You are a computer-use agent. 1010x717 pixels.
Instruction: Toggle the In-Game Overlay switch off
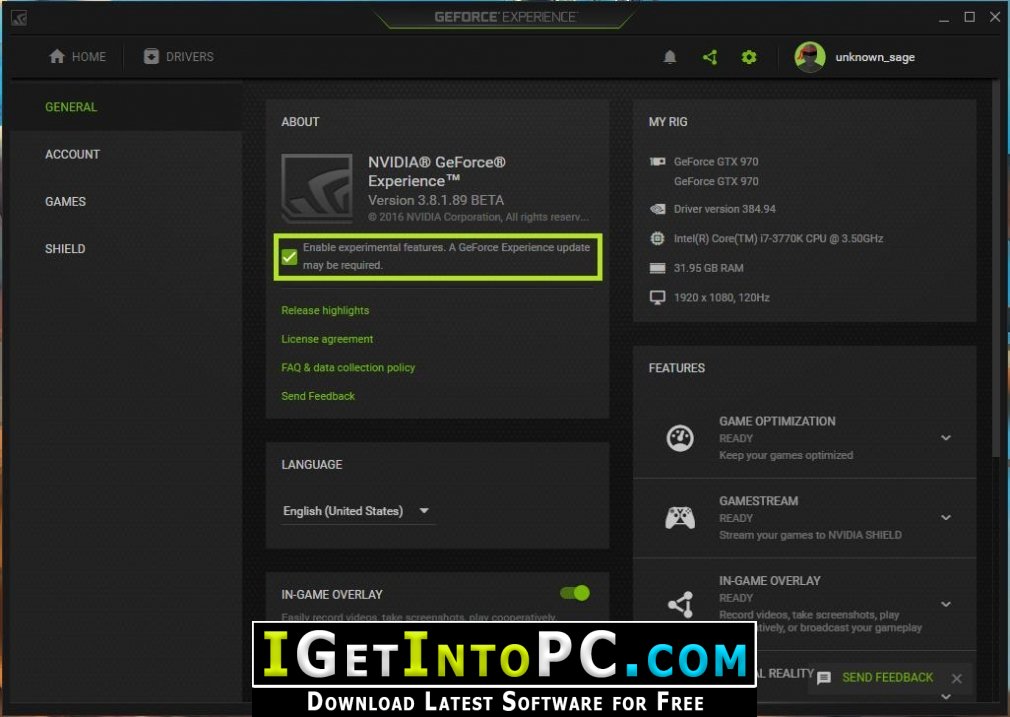pos(575,593)
